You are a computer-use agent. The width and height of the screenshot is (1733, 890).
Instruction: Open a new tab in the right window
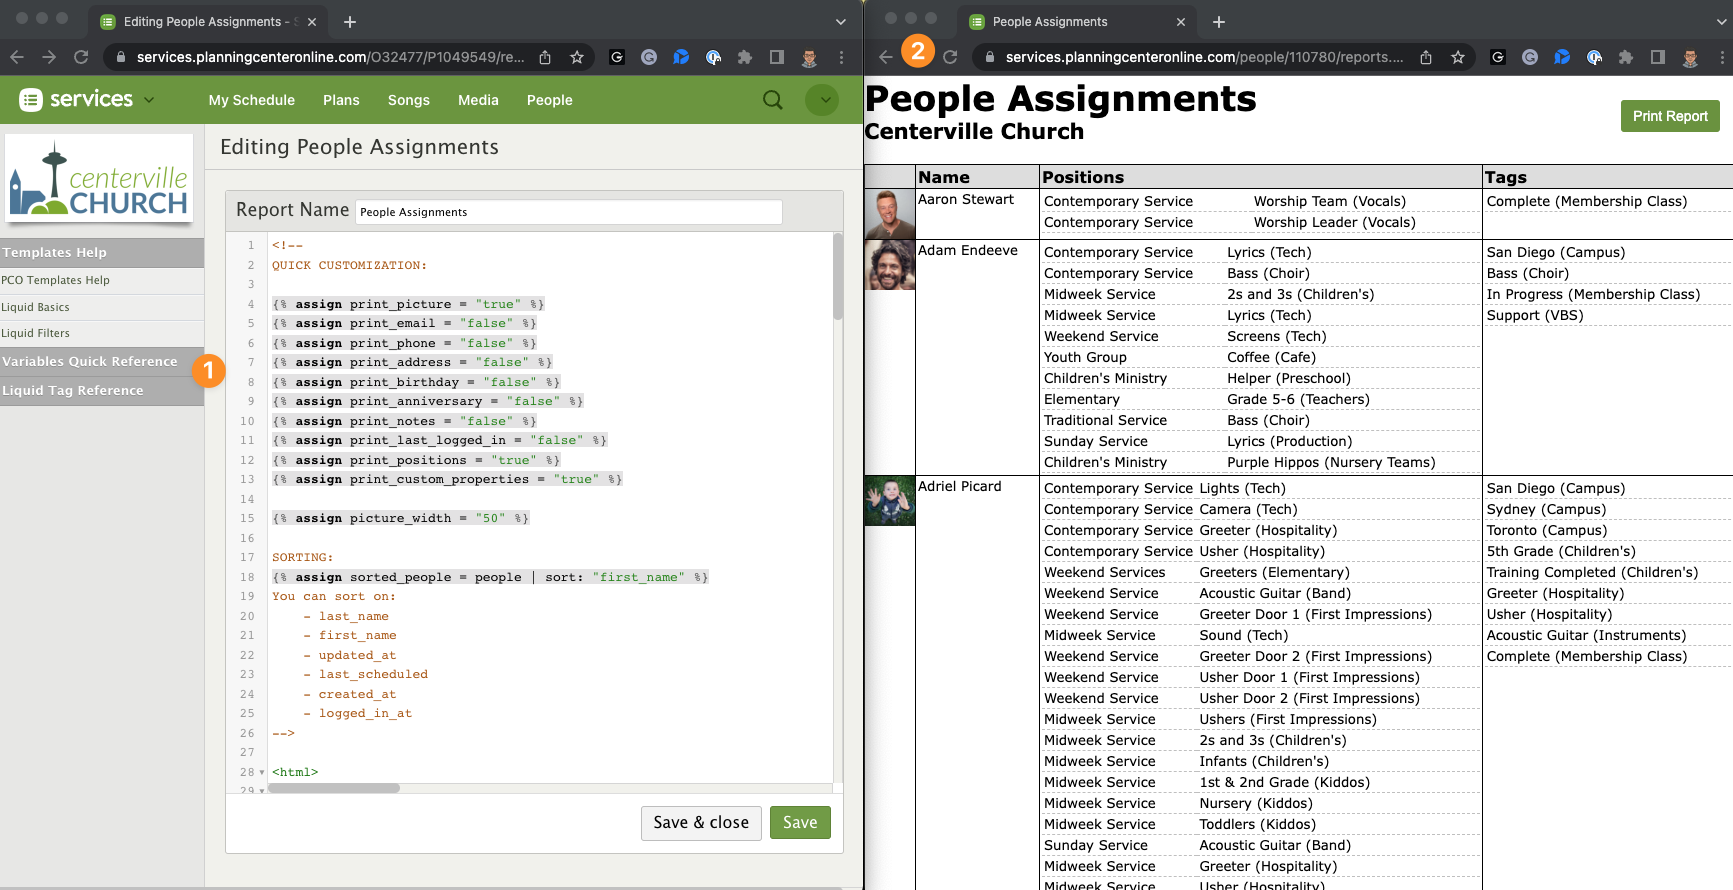[x=1219, y=21]
